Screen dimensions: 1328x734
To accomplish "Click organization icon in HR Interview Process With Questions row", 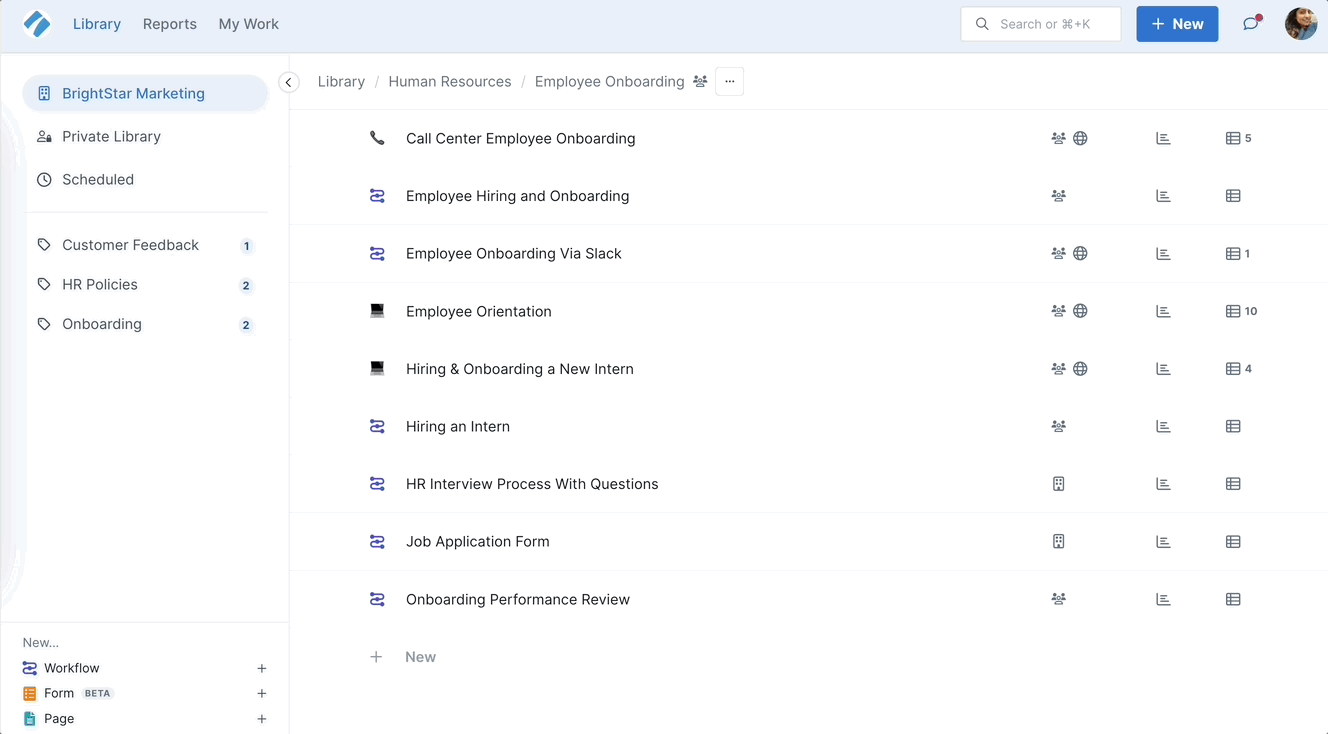I will 1058,484.
